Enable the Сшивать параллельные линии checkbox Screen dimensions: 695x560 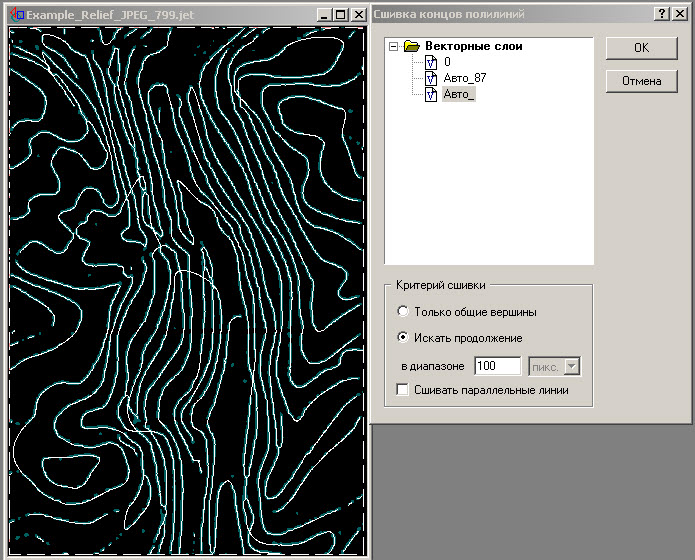402,390
